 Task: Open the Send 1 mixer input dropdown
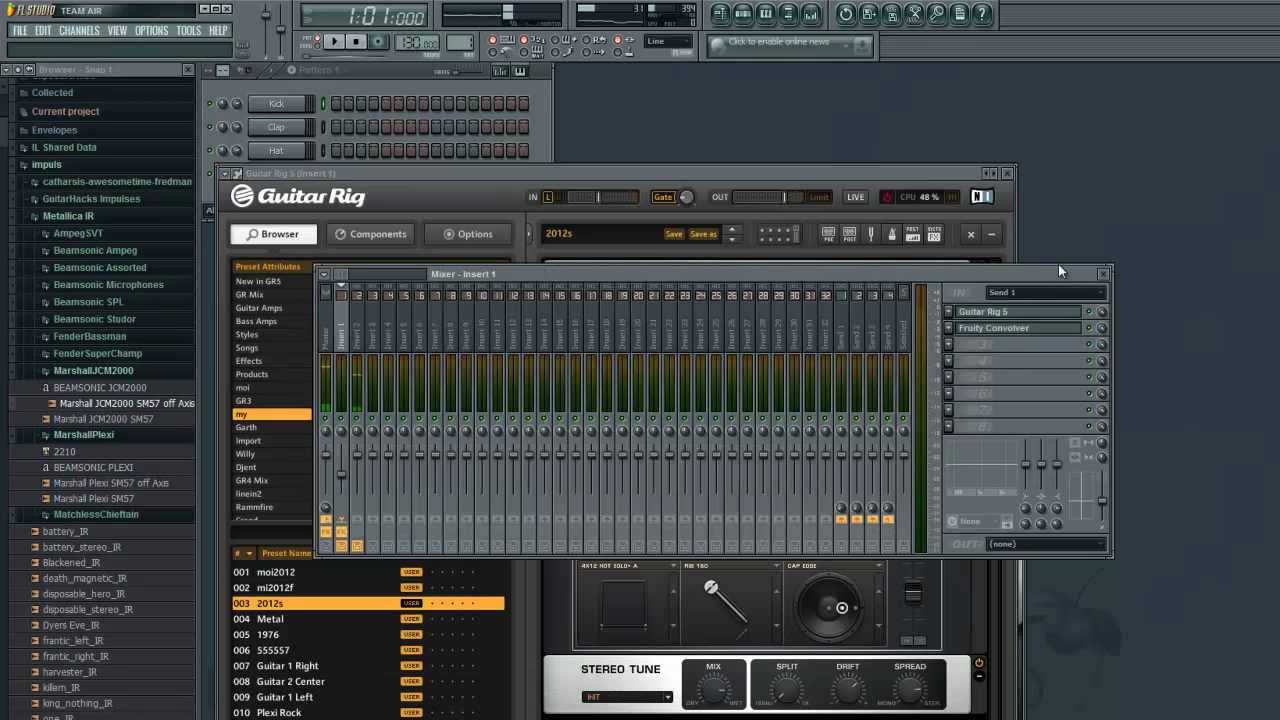pyautogui.click(x=1045, y=292)
